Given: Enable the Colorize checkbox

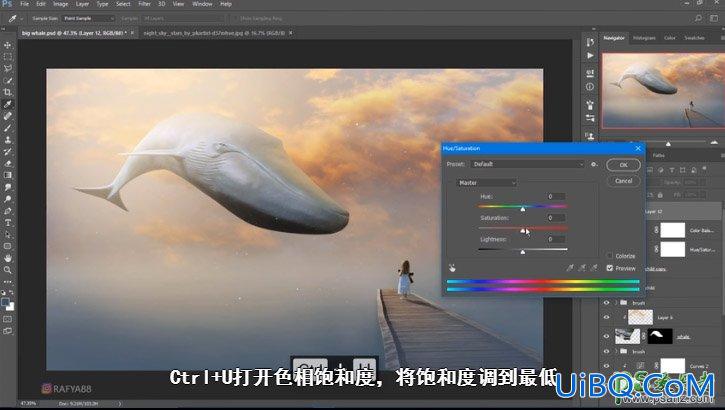Looking at the screenshot, I should pos(609,256).
